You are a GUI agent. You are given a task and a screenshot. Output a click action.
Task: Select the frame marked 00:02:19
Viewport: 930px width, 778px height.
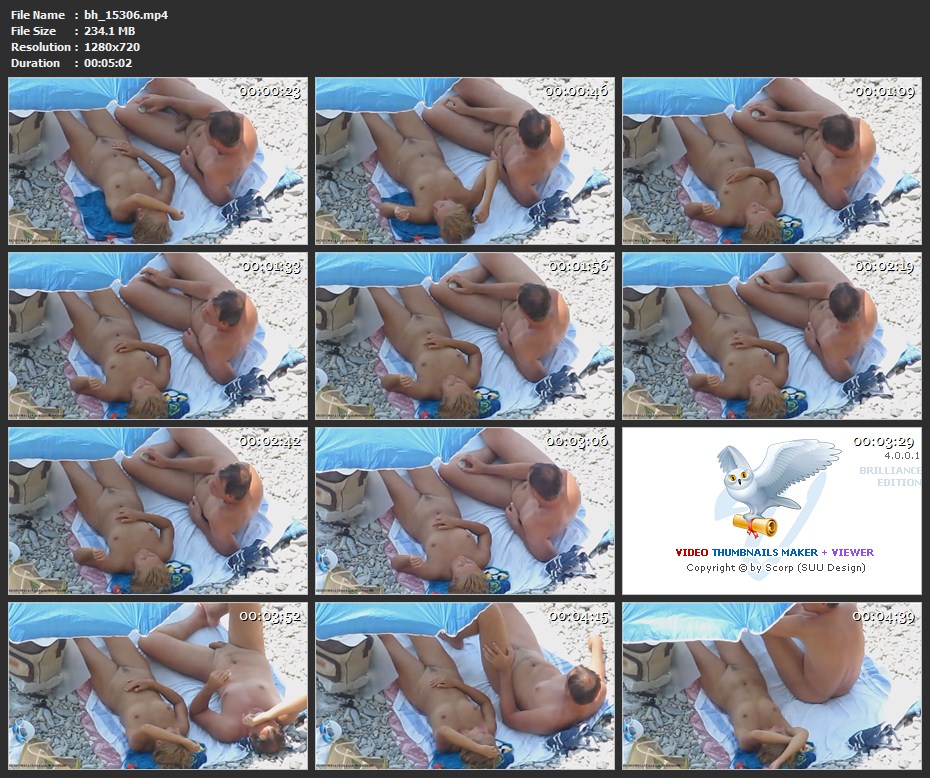pyautogui.click(x=771, y=336)
